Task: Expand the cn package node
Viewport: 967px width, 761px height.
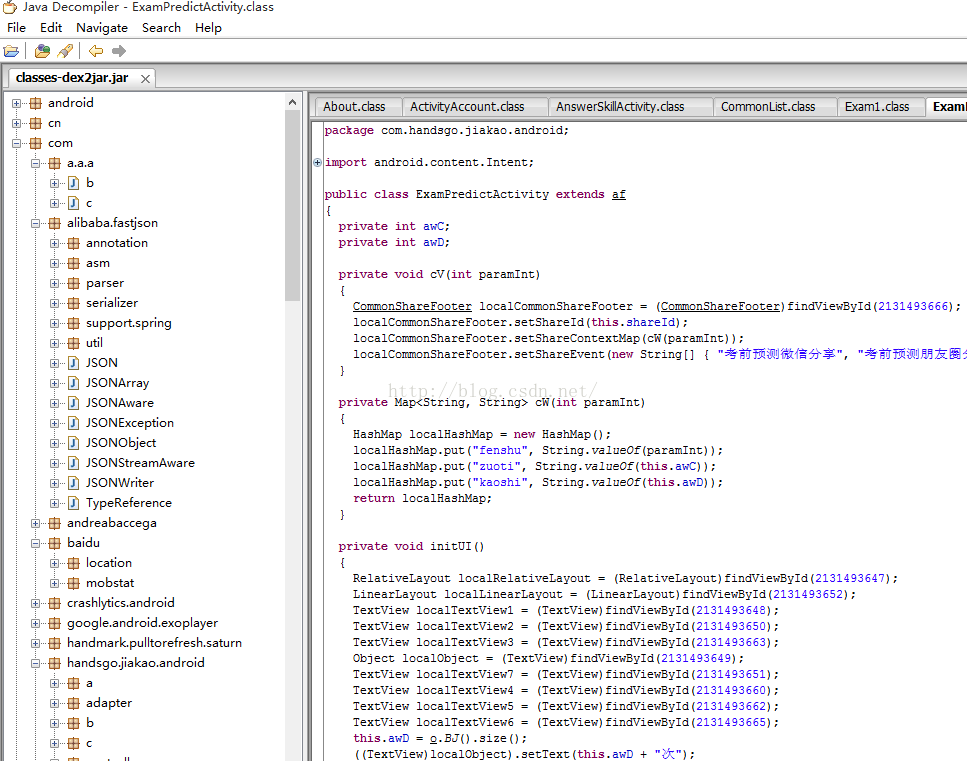Action: [x=17, y=123]
